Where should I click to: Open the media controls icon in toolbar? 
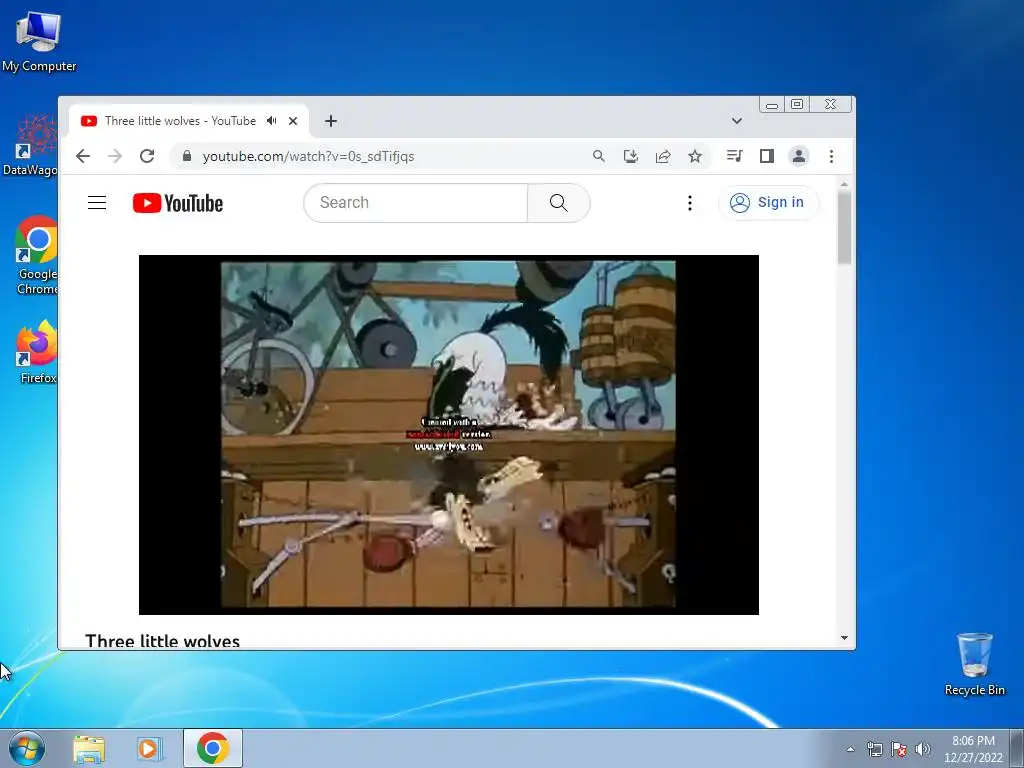(x=734, y=155)
